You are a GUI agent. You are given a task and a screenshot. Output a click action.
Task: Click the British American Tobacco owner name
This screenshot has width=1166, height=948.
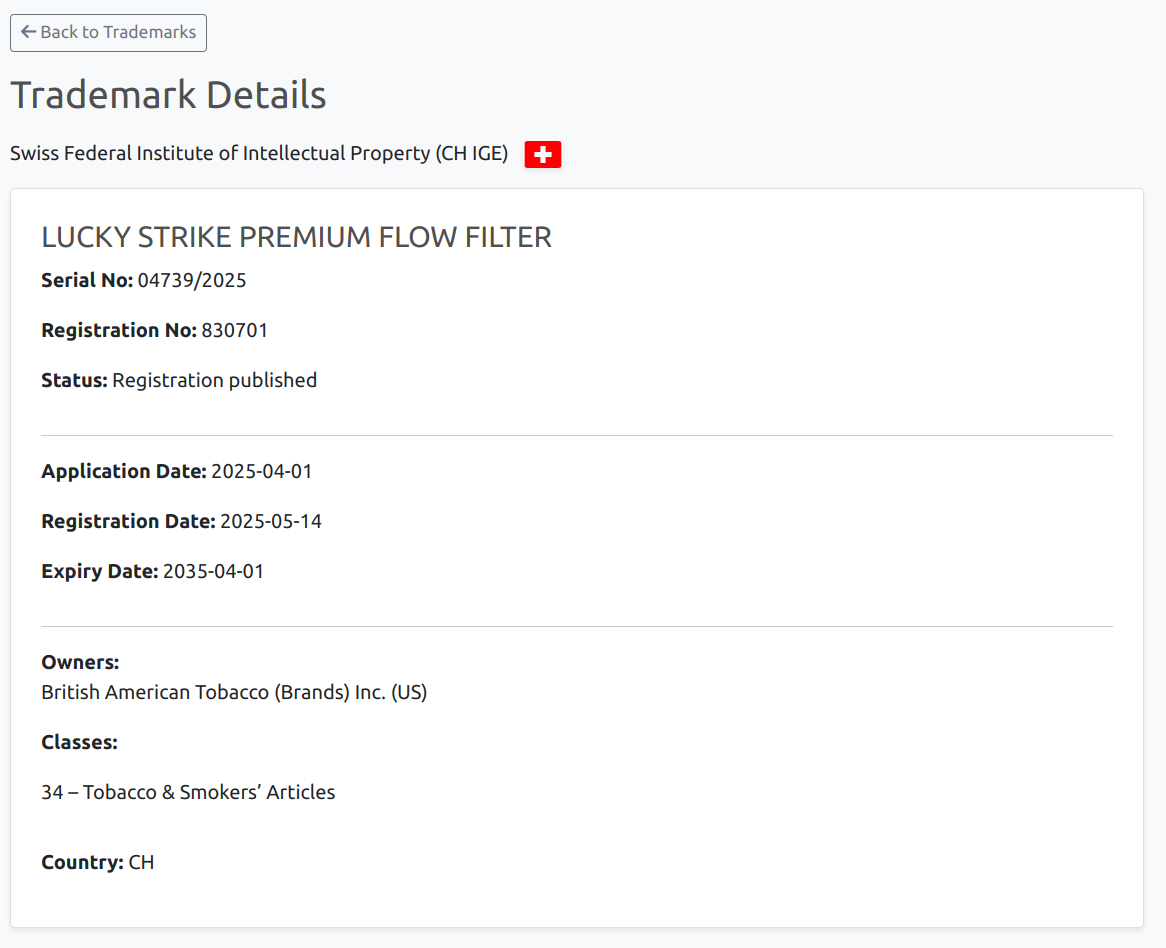pyautogui.click(x=234, y=692)
